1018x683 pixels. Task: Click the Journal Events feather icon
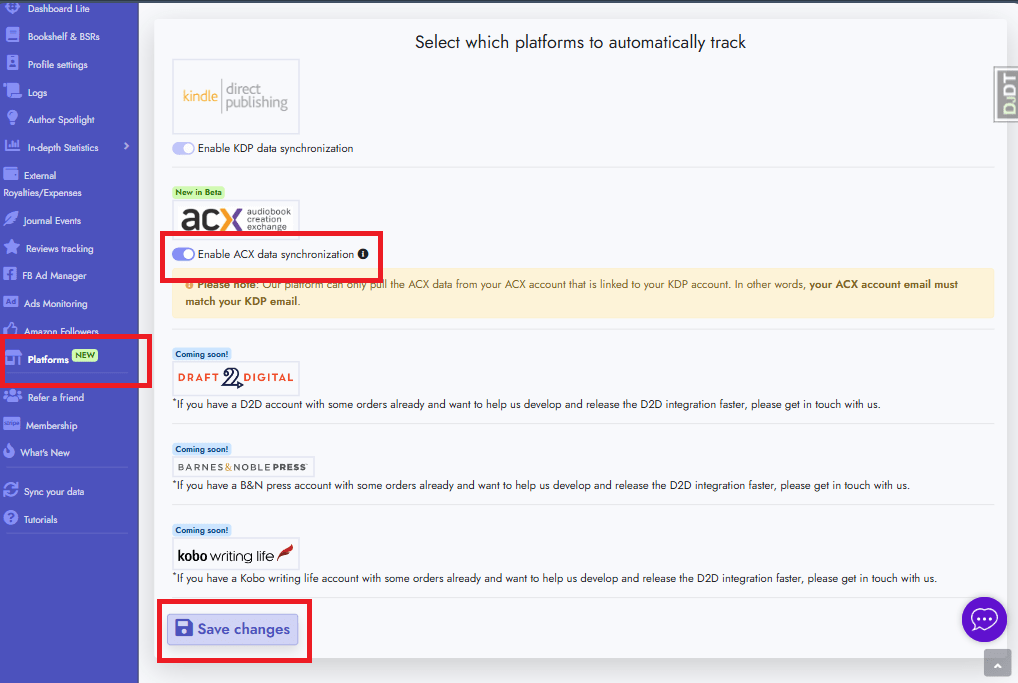click(11, 219)
